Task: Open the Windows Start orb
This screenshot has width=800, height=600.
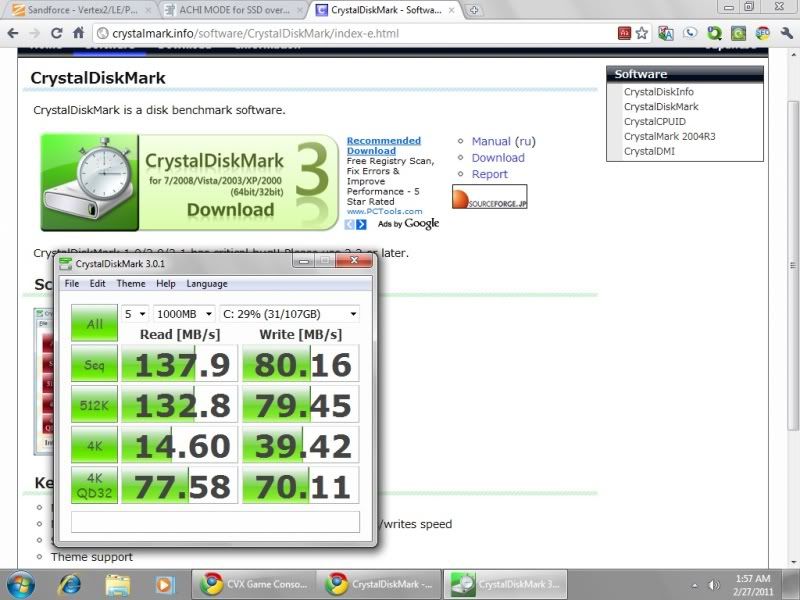Action: (20, 584)
